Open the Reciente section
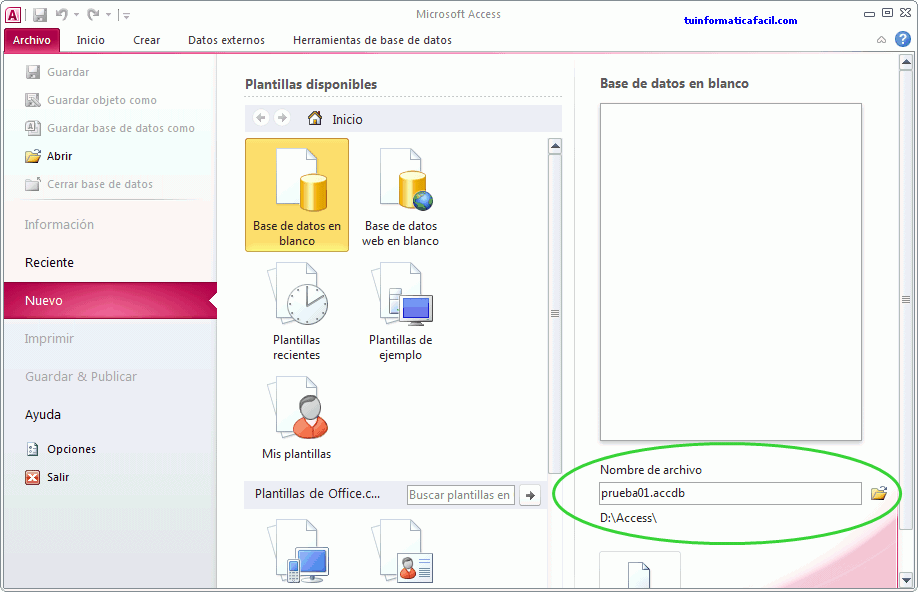Viewport: 918px width, 592px height. click(49, 263)
